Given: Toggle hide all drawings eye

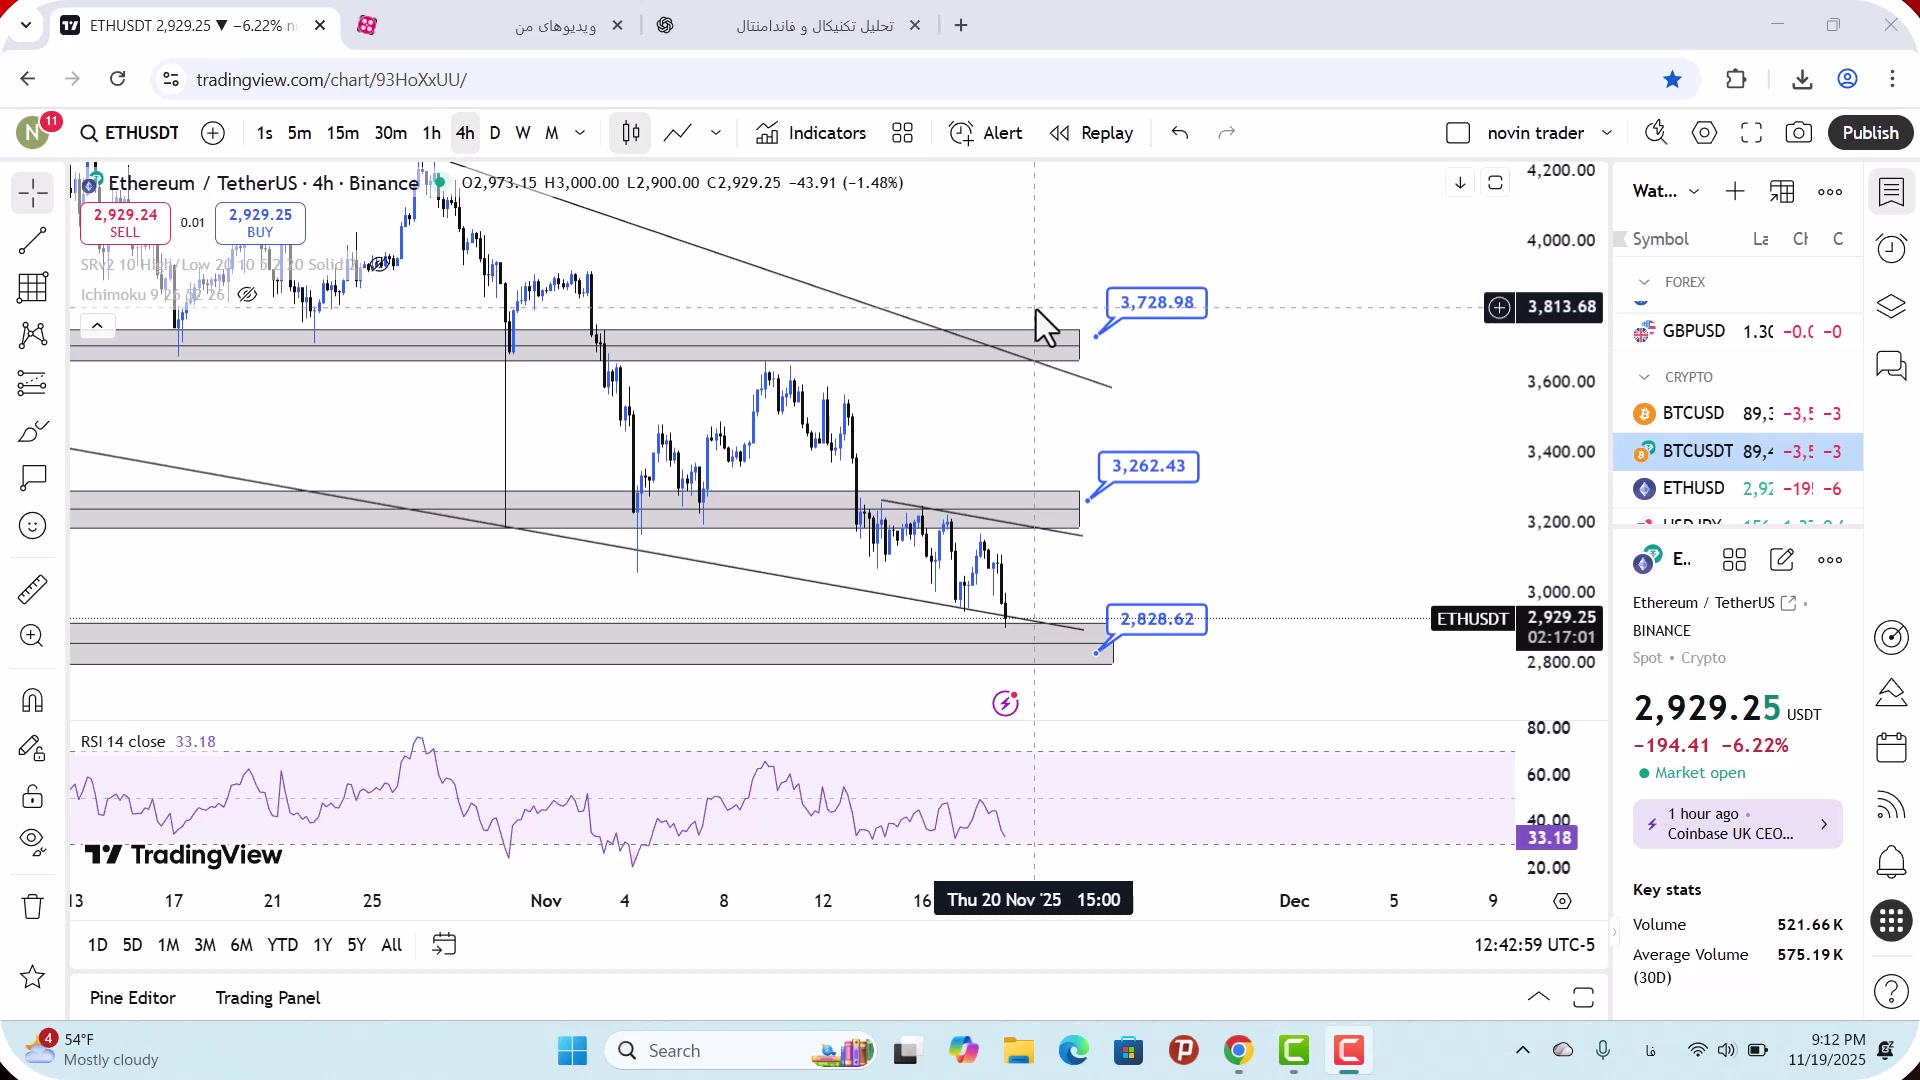Looking at the screenshot, I should 32,843.
